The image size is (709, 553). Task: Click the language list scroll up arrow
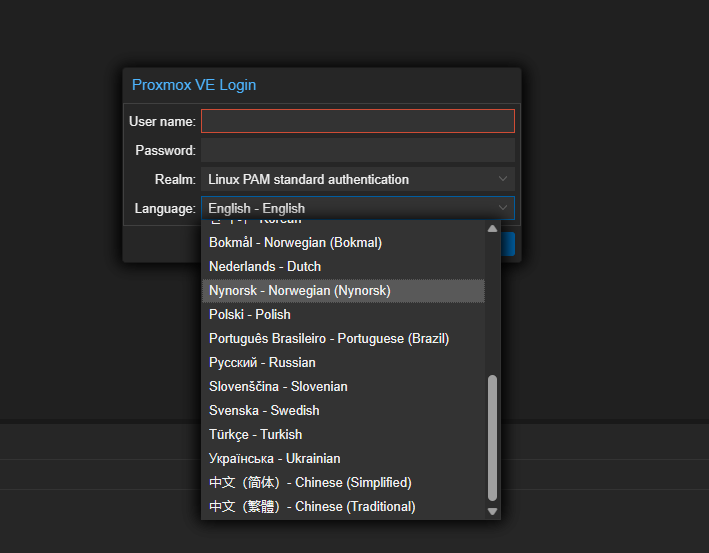[492, 229]
